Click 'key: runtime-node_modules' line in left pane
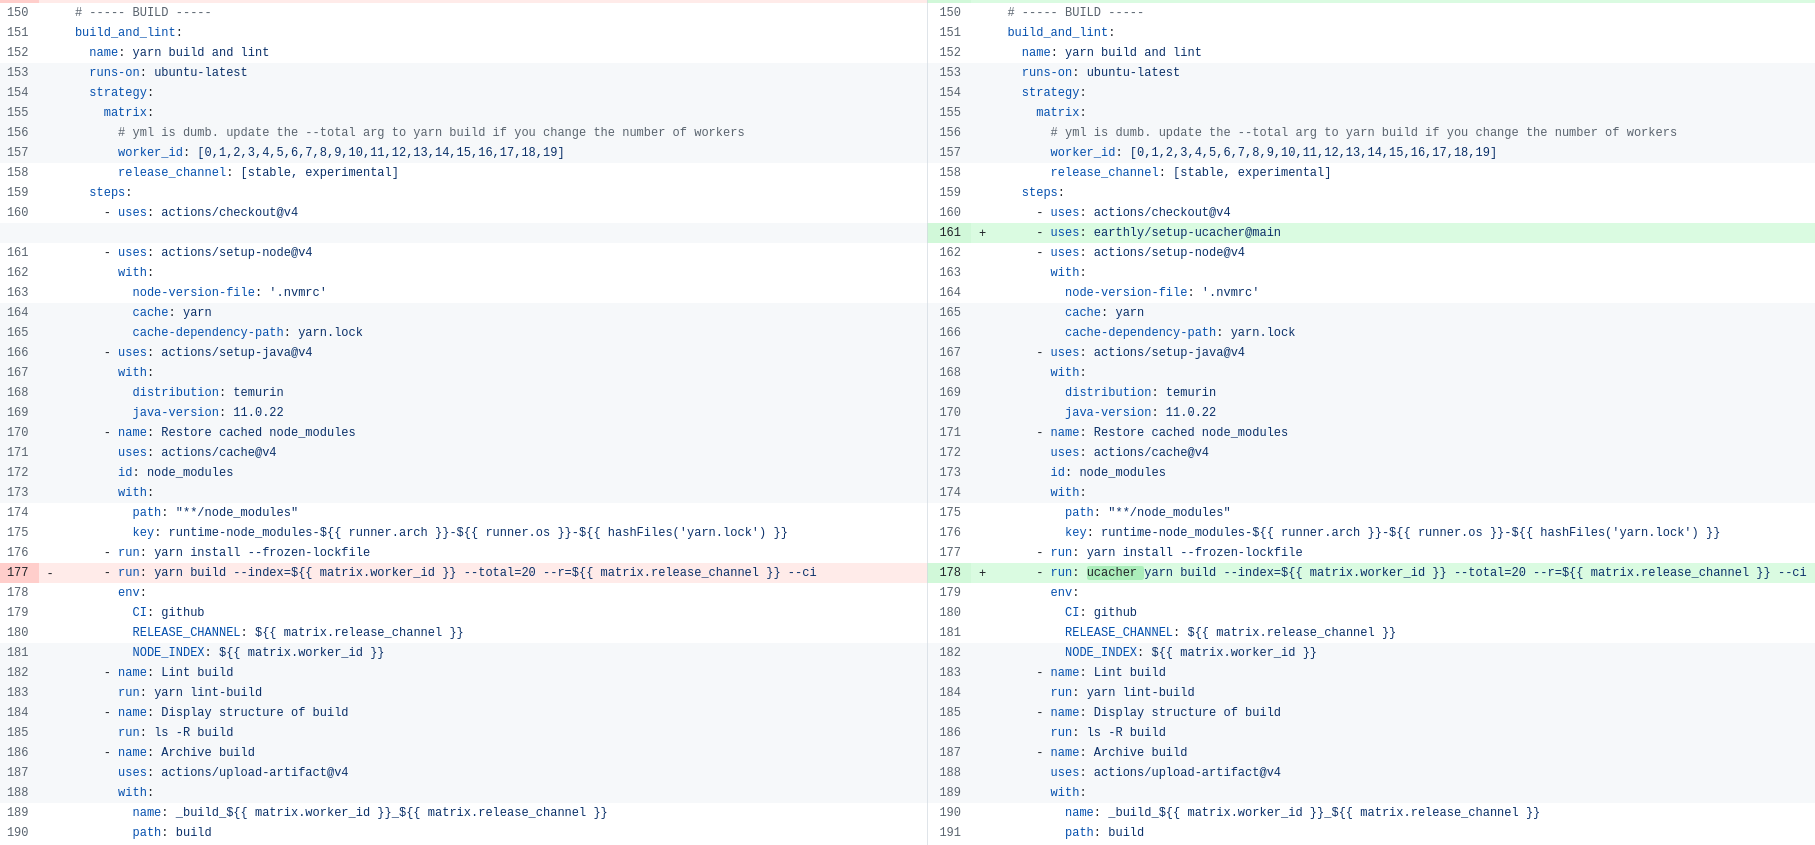The width and height of the screenshot is (1815, 845). (x=460, y=532)
